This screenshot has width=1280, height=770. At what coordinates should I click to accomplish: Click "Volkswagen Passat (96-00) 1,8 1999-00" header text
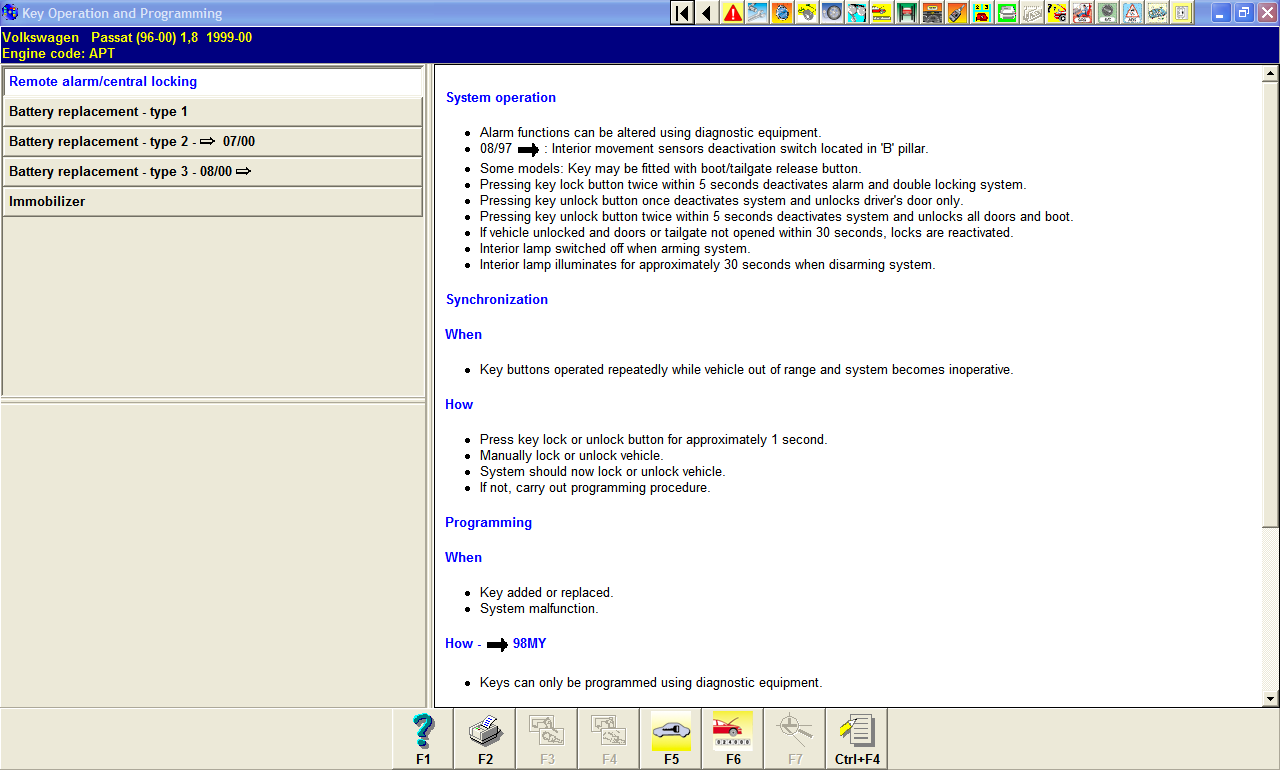(127, 38)
